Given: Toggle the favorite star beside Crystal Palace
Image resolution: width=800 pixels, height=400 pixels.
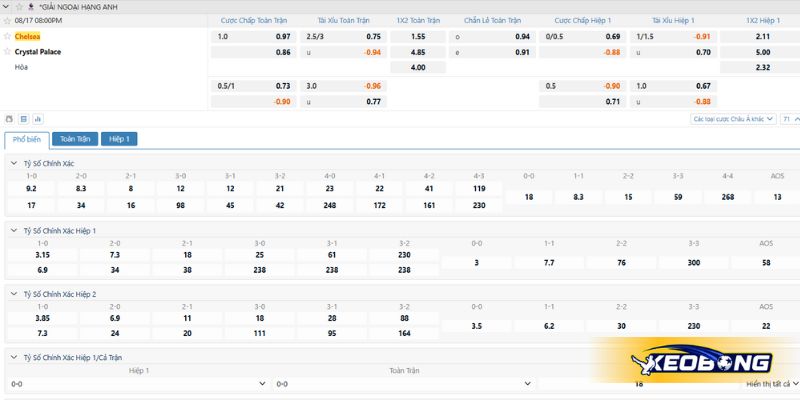Looking at the screenshot, I should (7, 52).
